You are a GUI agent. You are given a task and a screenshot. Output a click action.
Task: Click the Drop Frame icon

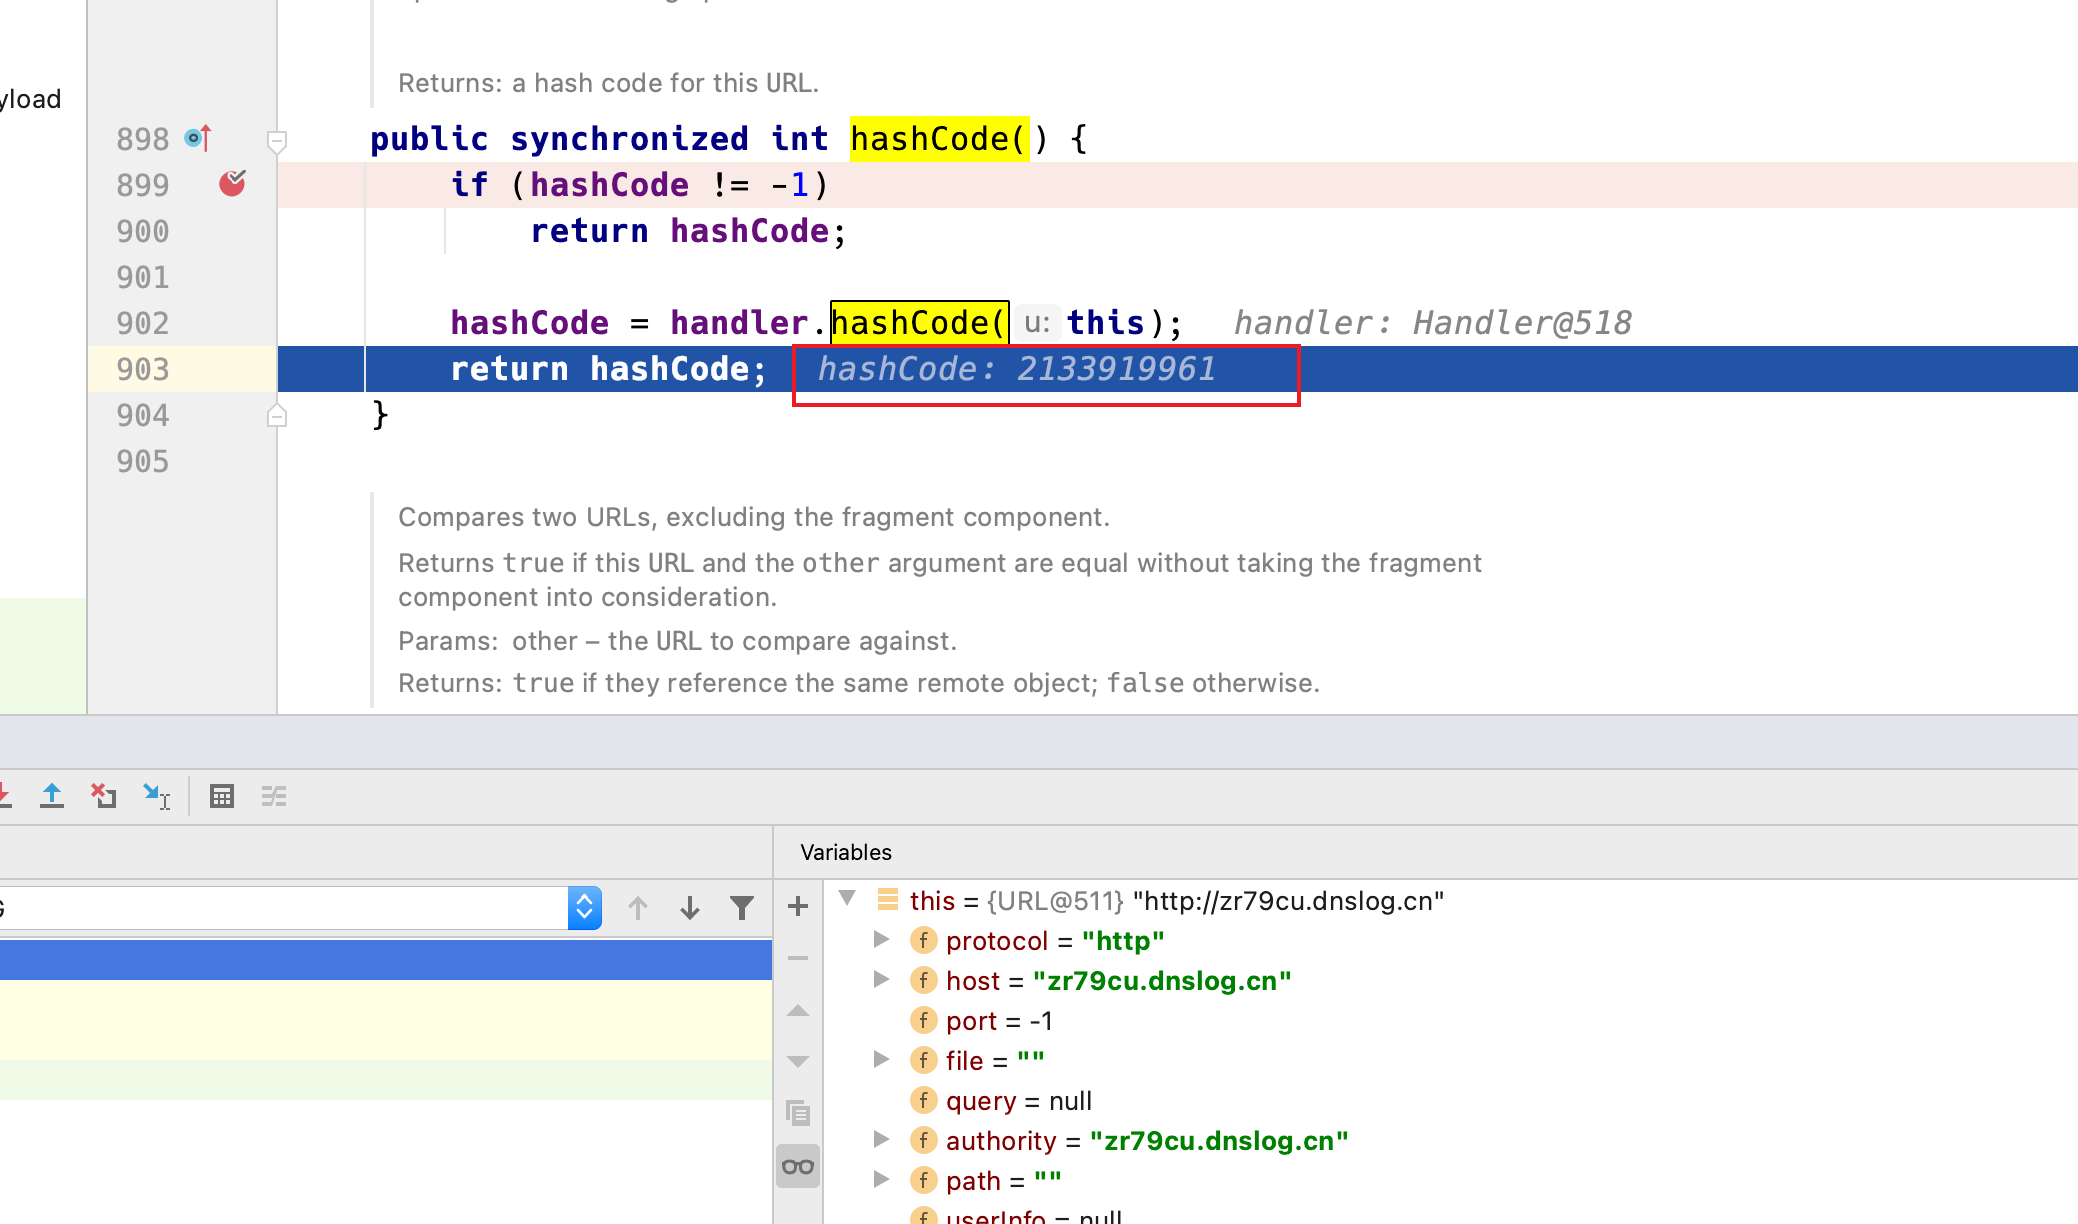tap(104, 796)
